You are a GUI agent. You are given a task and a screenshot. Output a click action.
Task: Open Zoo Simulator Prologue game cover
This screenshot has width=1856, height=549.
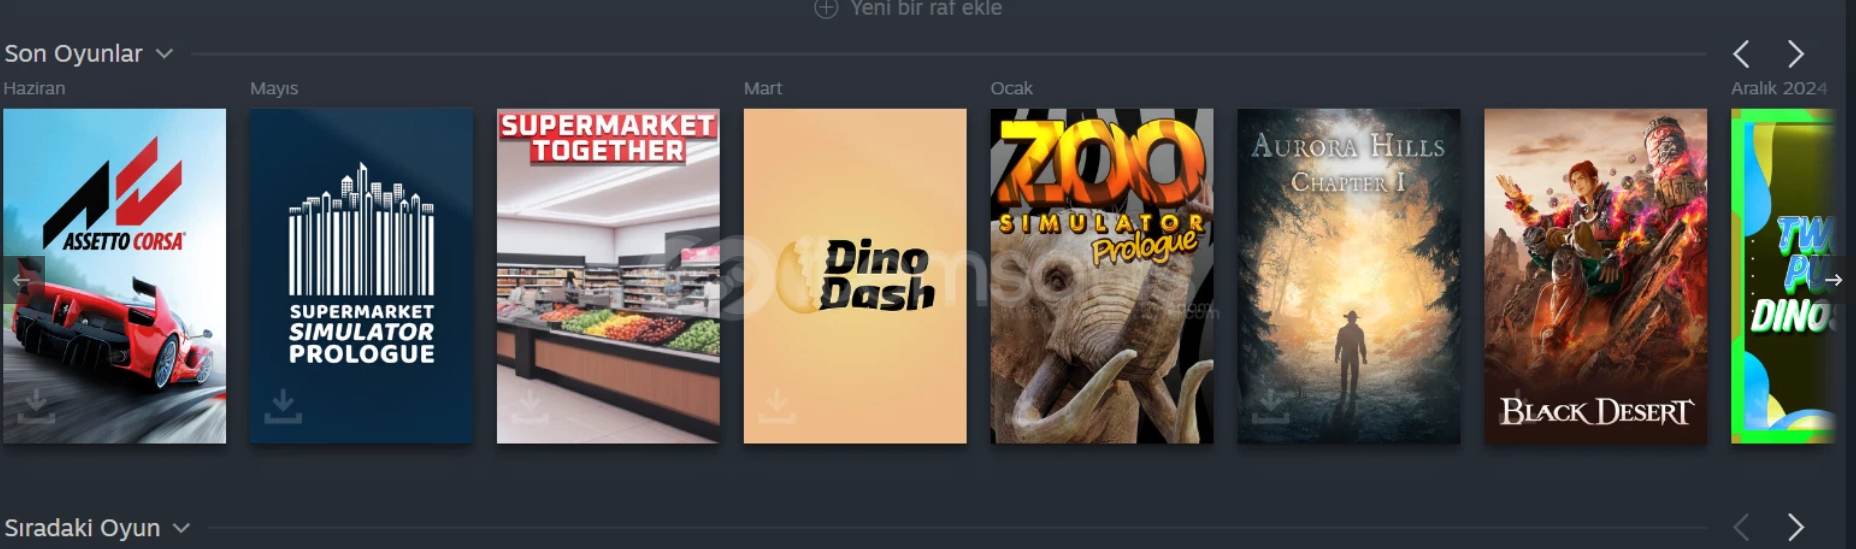(x=1102, y=276)
